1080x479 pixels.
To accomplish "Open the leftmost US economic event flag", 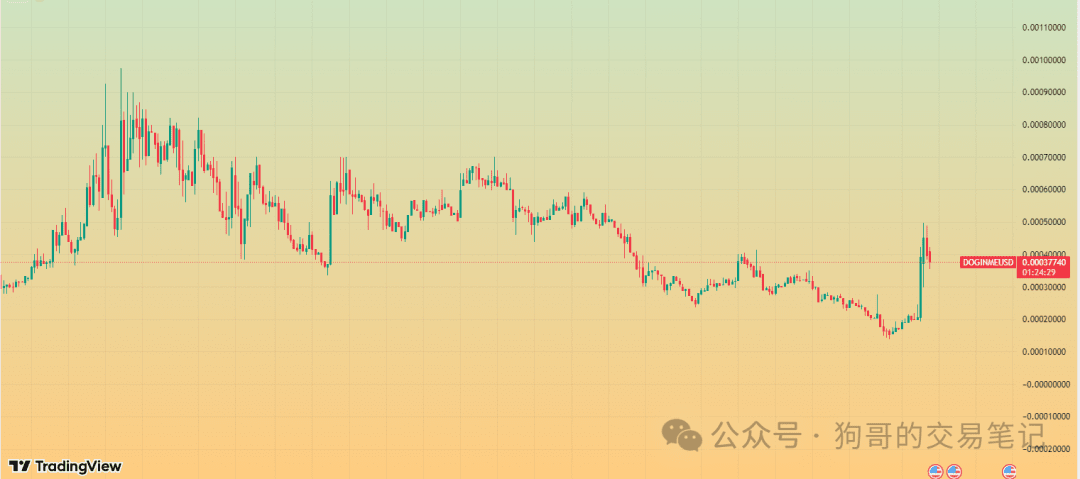I will point(935,472).
